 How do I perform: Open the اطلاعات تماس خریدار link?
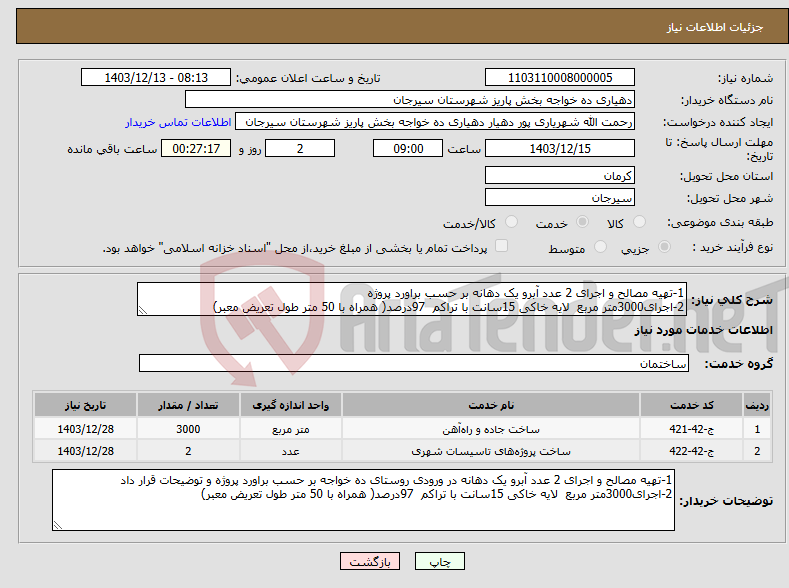coord(178,122)
